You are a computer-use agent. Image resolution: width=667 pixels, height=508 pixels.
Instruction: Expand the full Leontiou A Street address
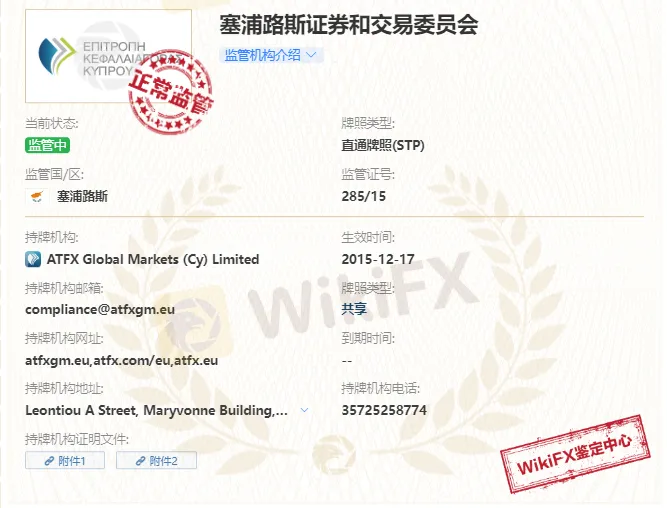coord(158,410)
